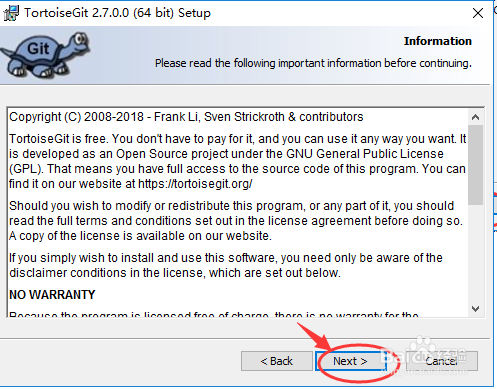Viewport: 497px width, 389px height.
Task: Click the 'Please read the following' subtitle
Action: pyautogui.click(x=313, y=63)
